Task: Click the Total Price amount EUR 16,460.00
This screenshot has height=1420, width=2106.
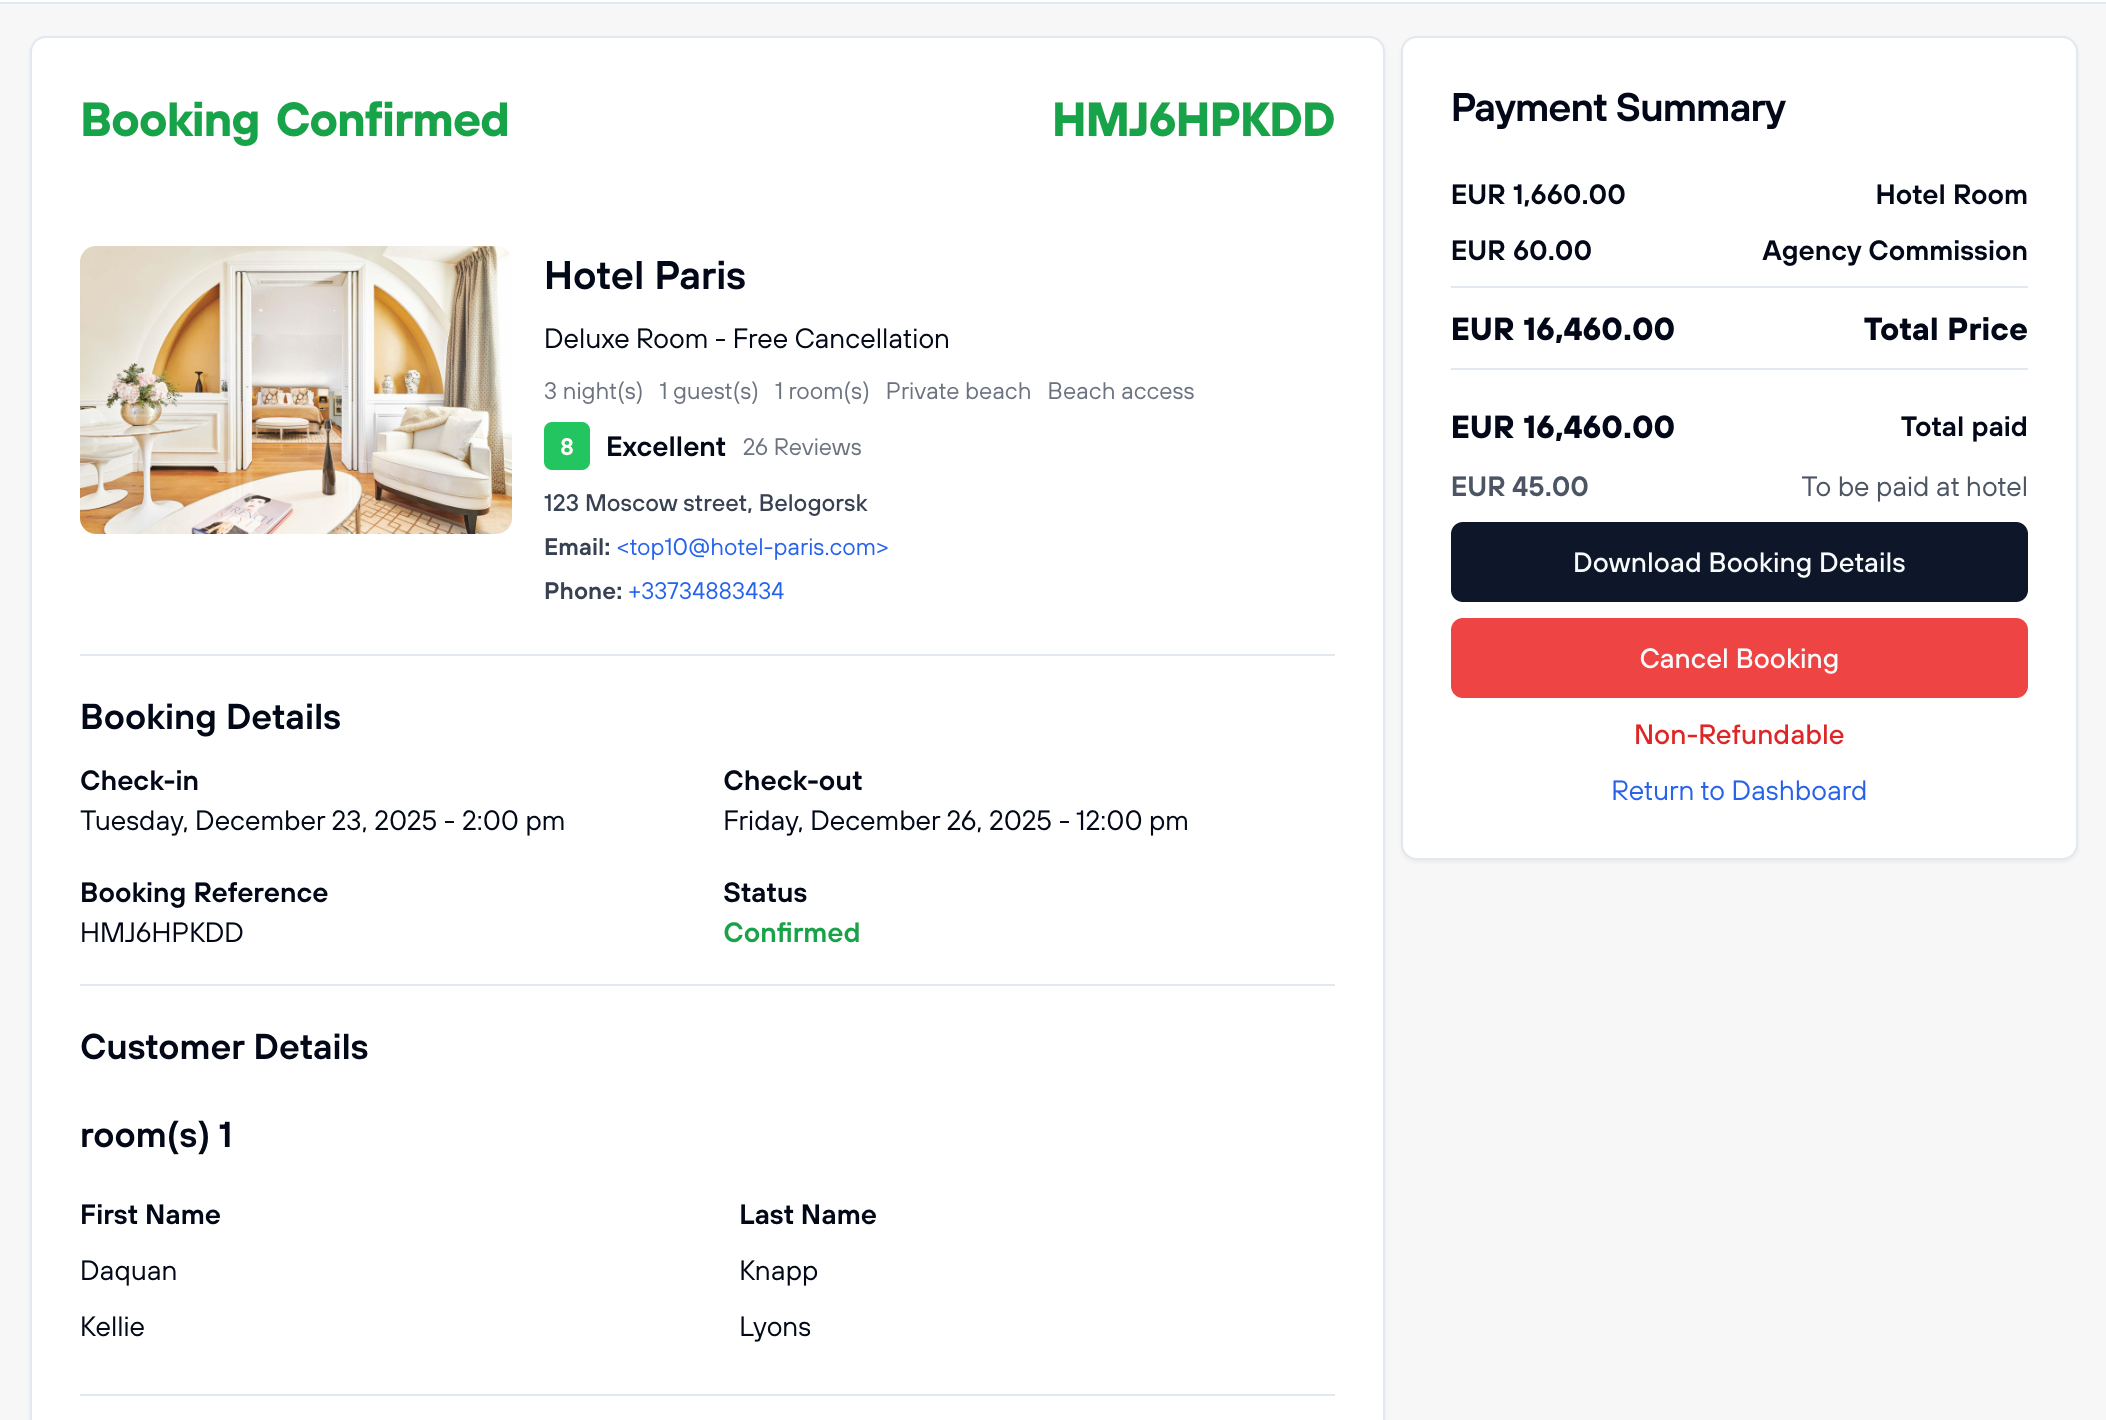Action: [x=1562, y=329]
